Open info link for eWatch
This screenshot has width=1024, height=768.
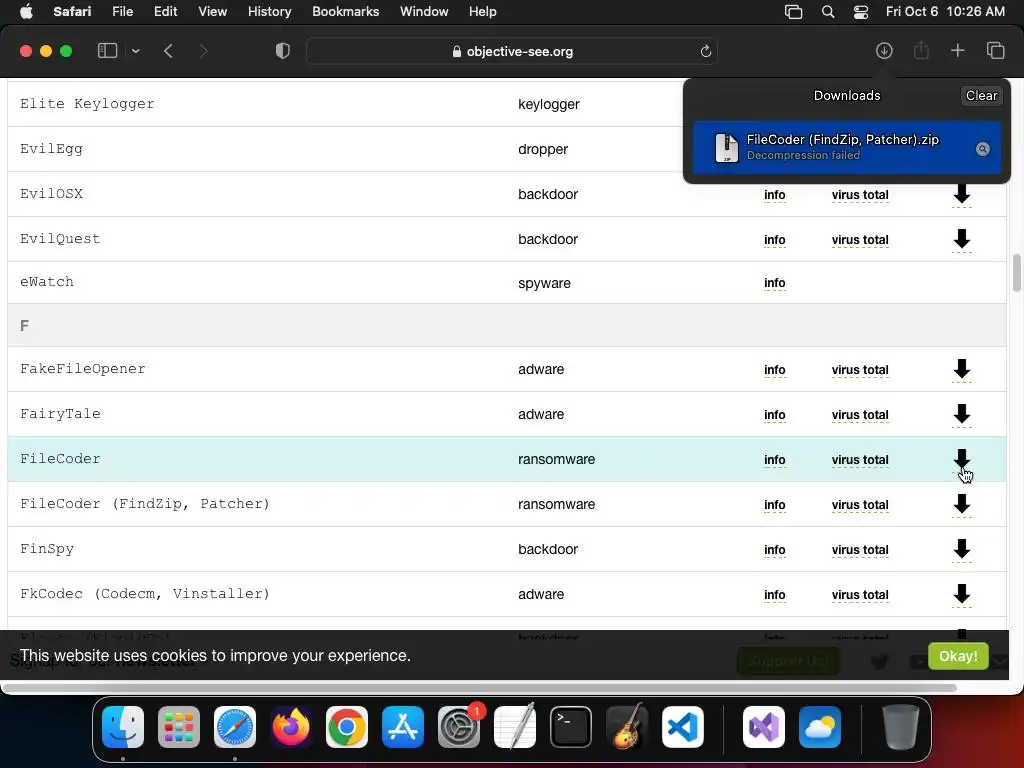pos(775,283)
